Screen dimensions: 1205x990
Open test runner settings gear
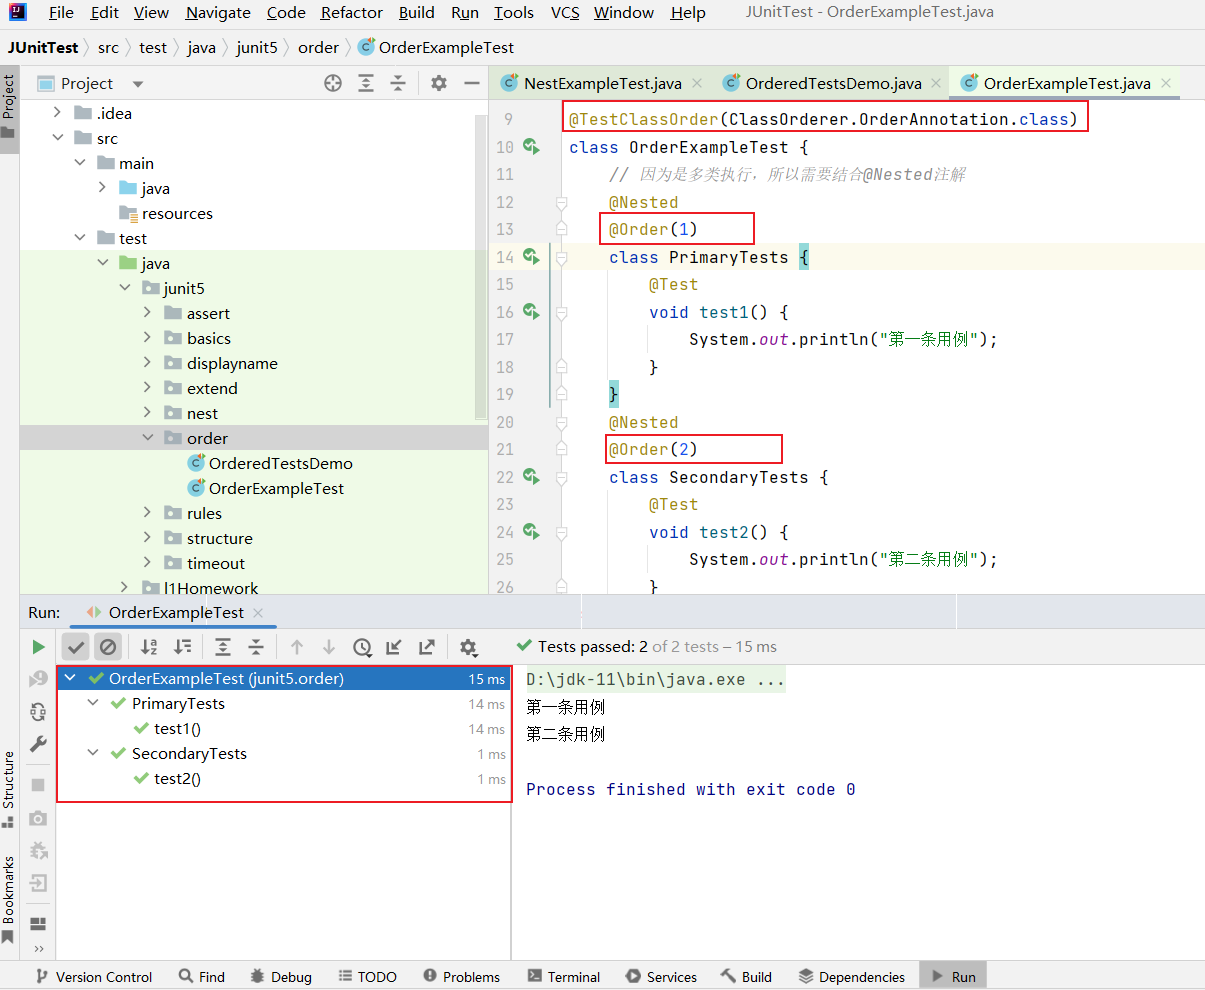coord(468,647)
